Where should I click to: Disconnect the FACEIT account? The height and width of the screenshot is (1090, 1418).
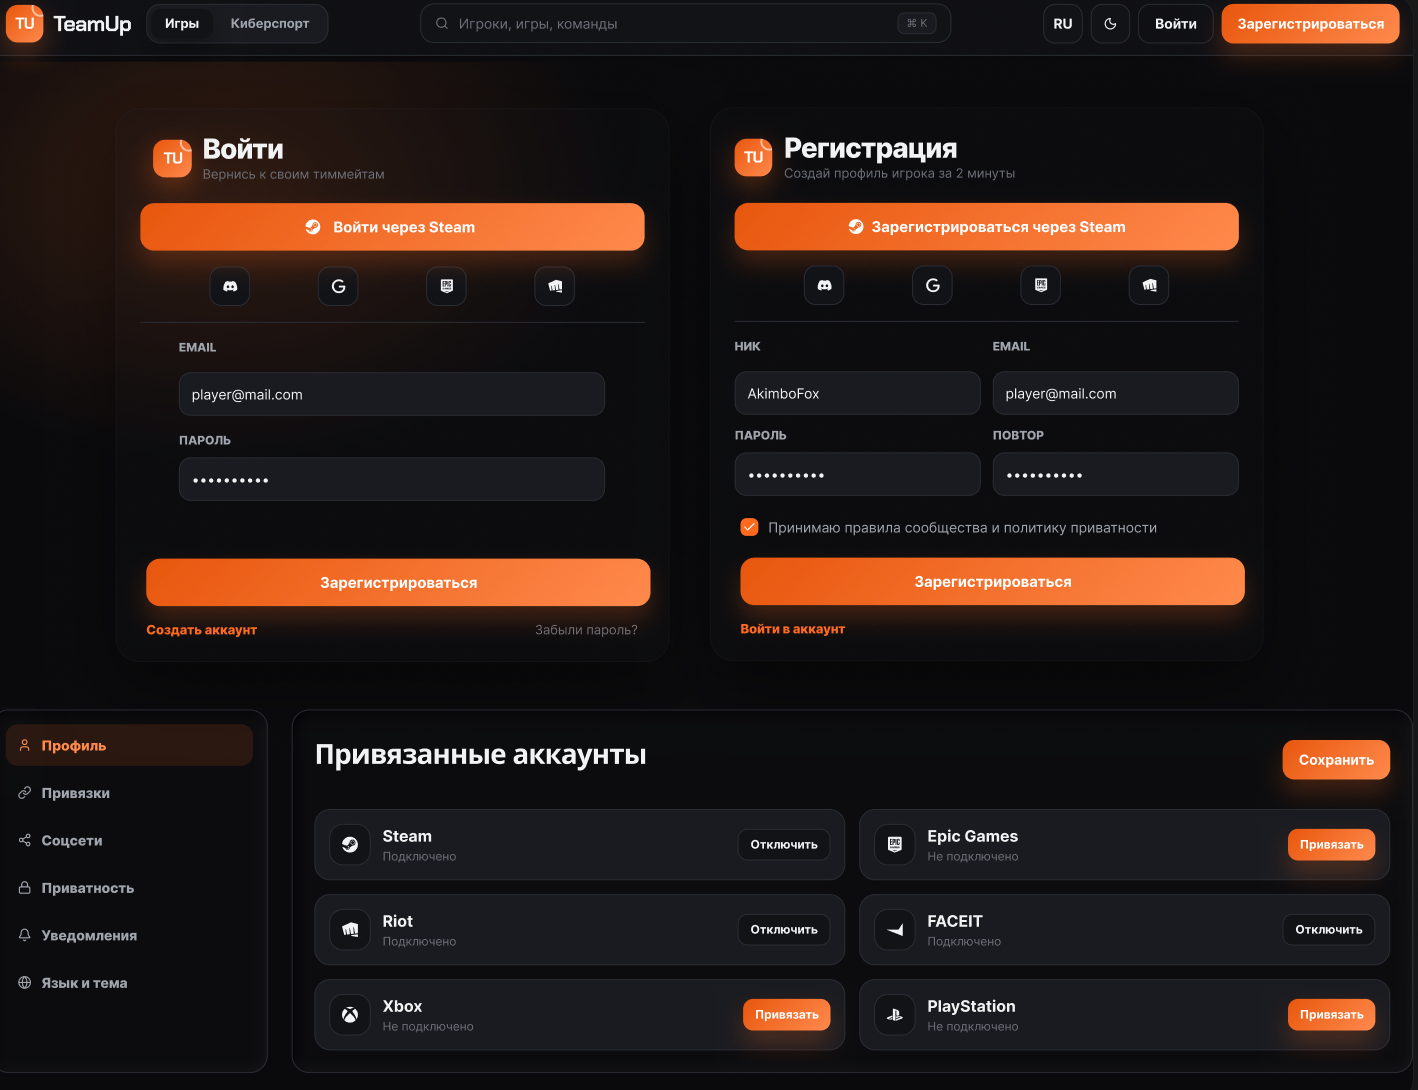pos(1329,930)
